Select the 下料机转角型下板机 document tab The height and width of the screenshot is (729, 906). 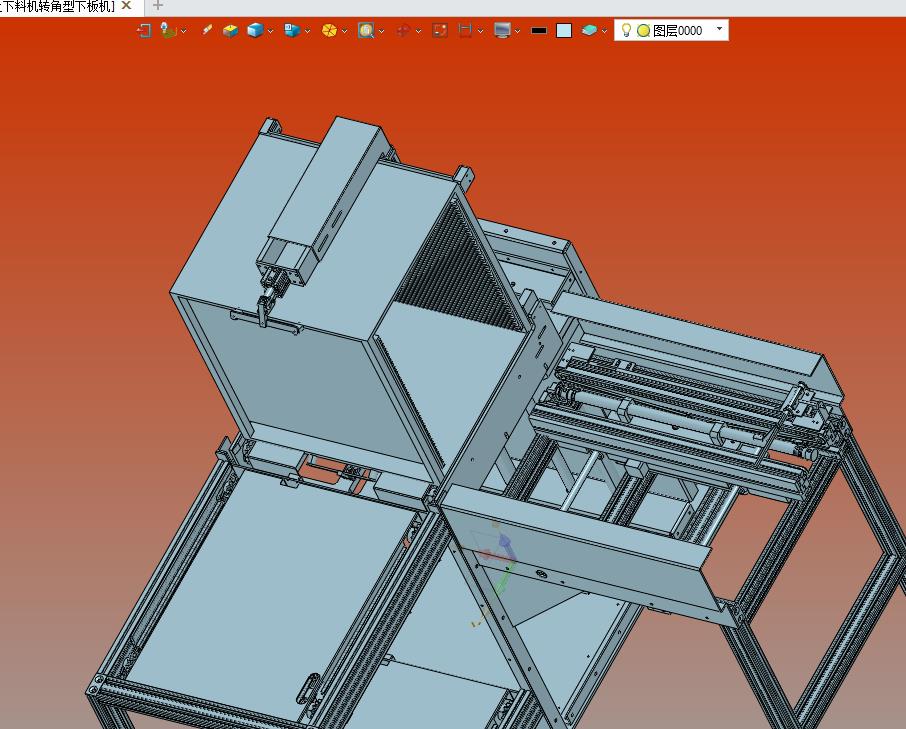58,6
